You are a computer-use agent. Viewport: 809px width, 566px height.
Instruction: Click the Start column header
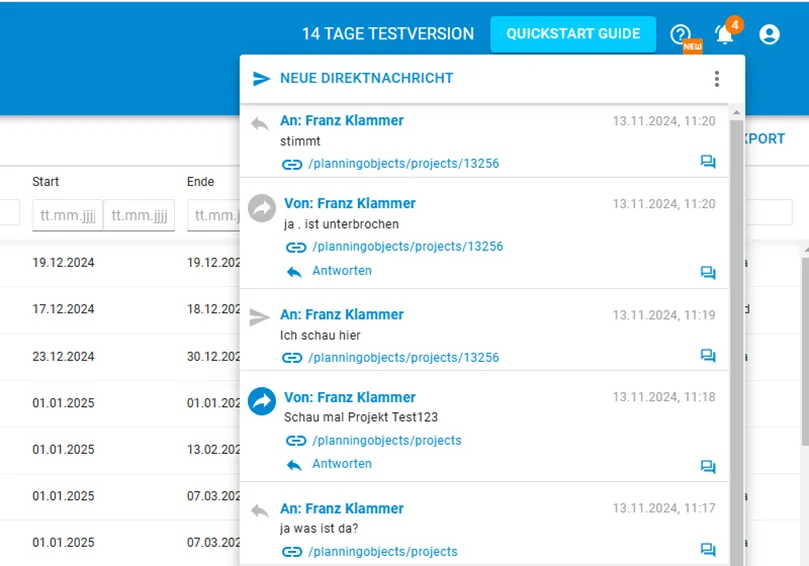pos(45,182)
